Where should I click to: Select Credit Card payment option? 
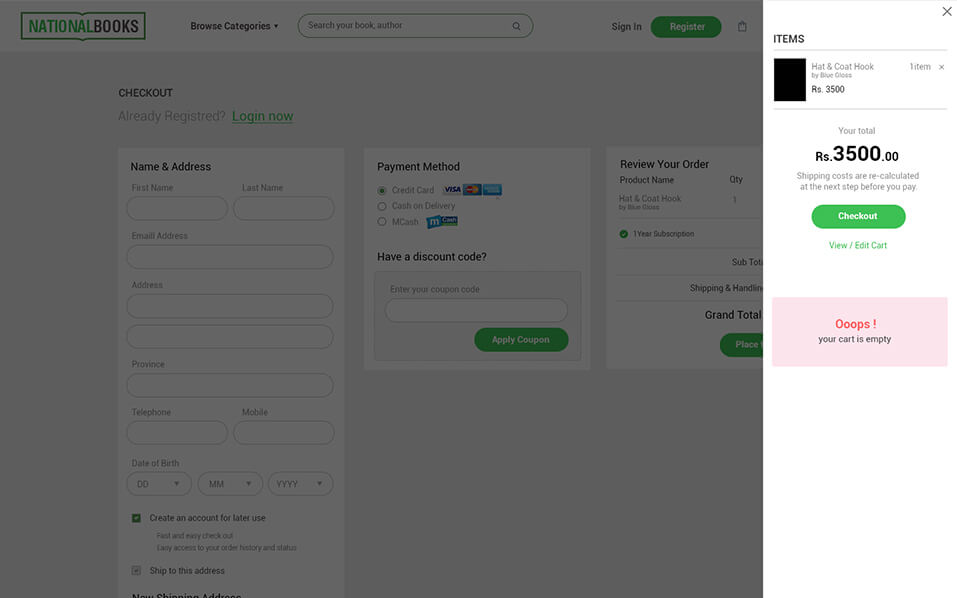pyautogui.click(x=382, y=190)
